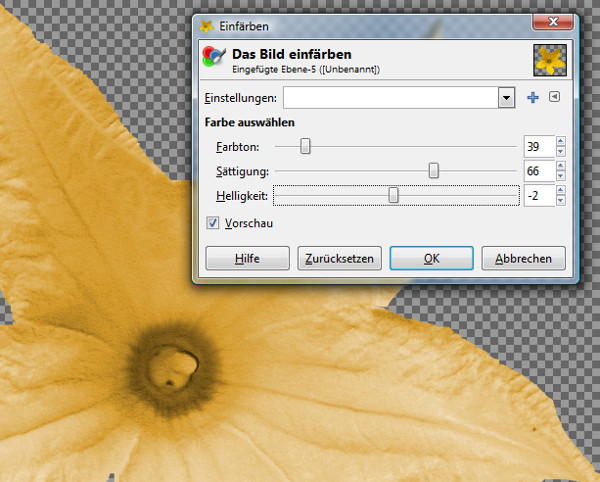This screenshot has width=600, height=482.
Task: Click the Abbrechen button
Action: 523,259
